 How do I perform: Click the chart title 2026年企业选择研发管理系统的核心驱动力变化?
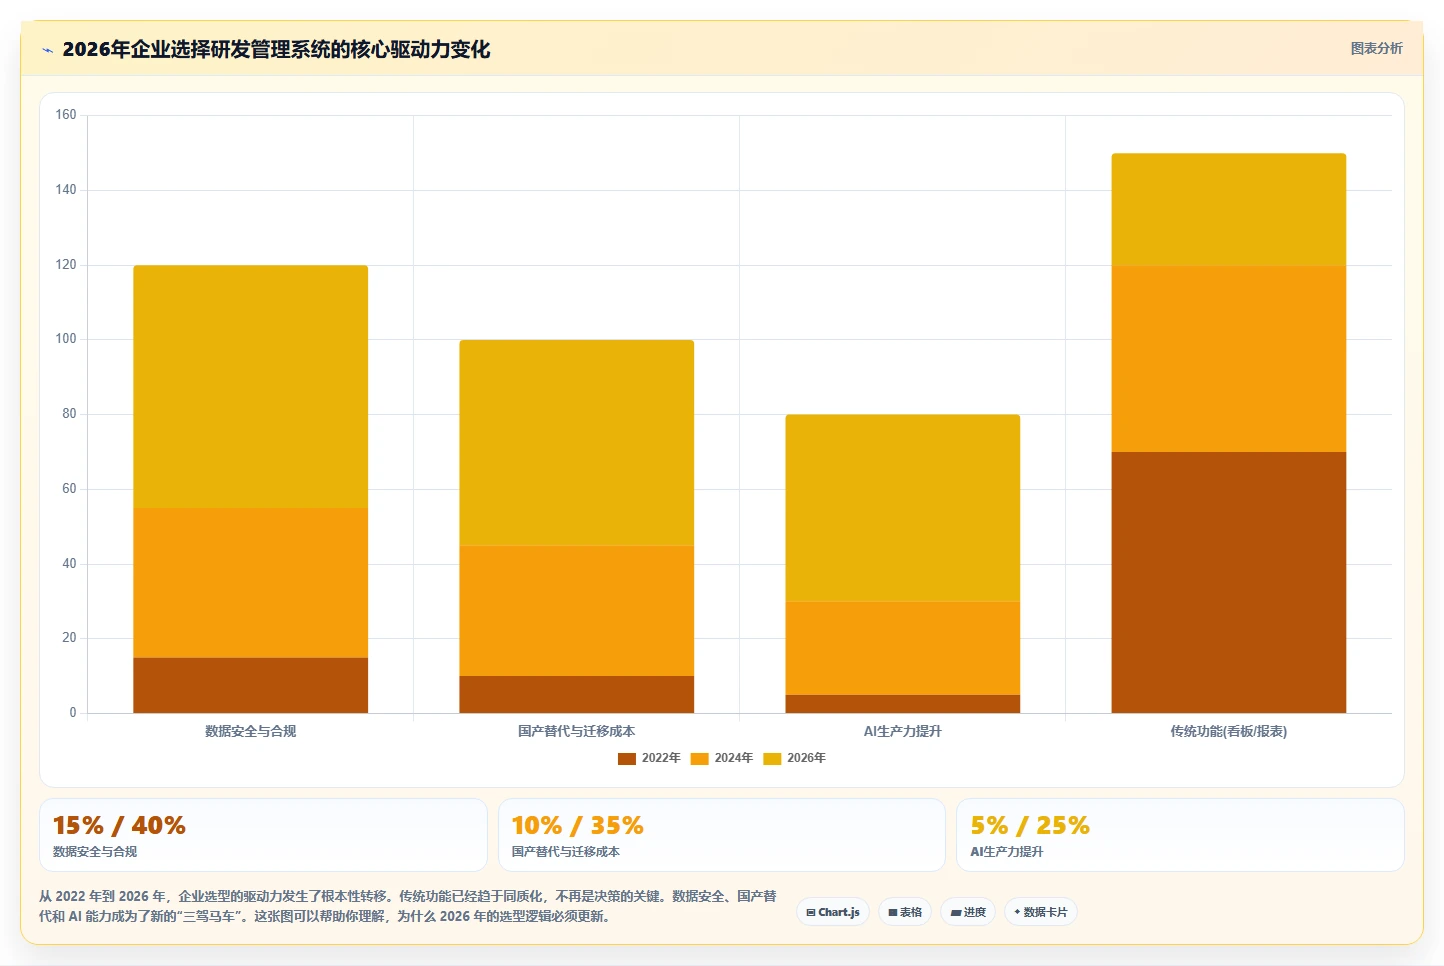(276, 50)
